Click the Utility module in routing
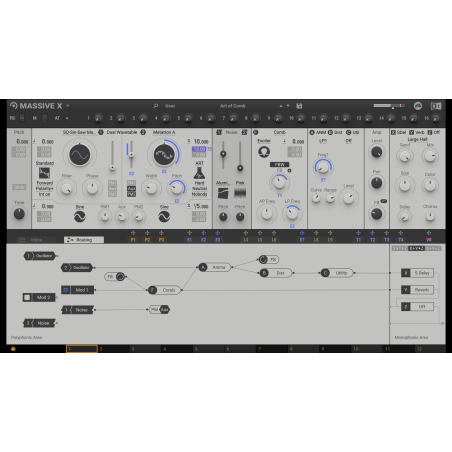Screen dimensions: 452x452 click(337, 273)
